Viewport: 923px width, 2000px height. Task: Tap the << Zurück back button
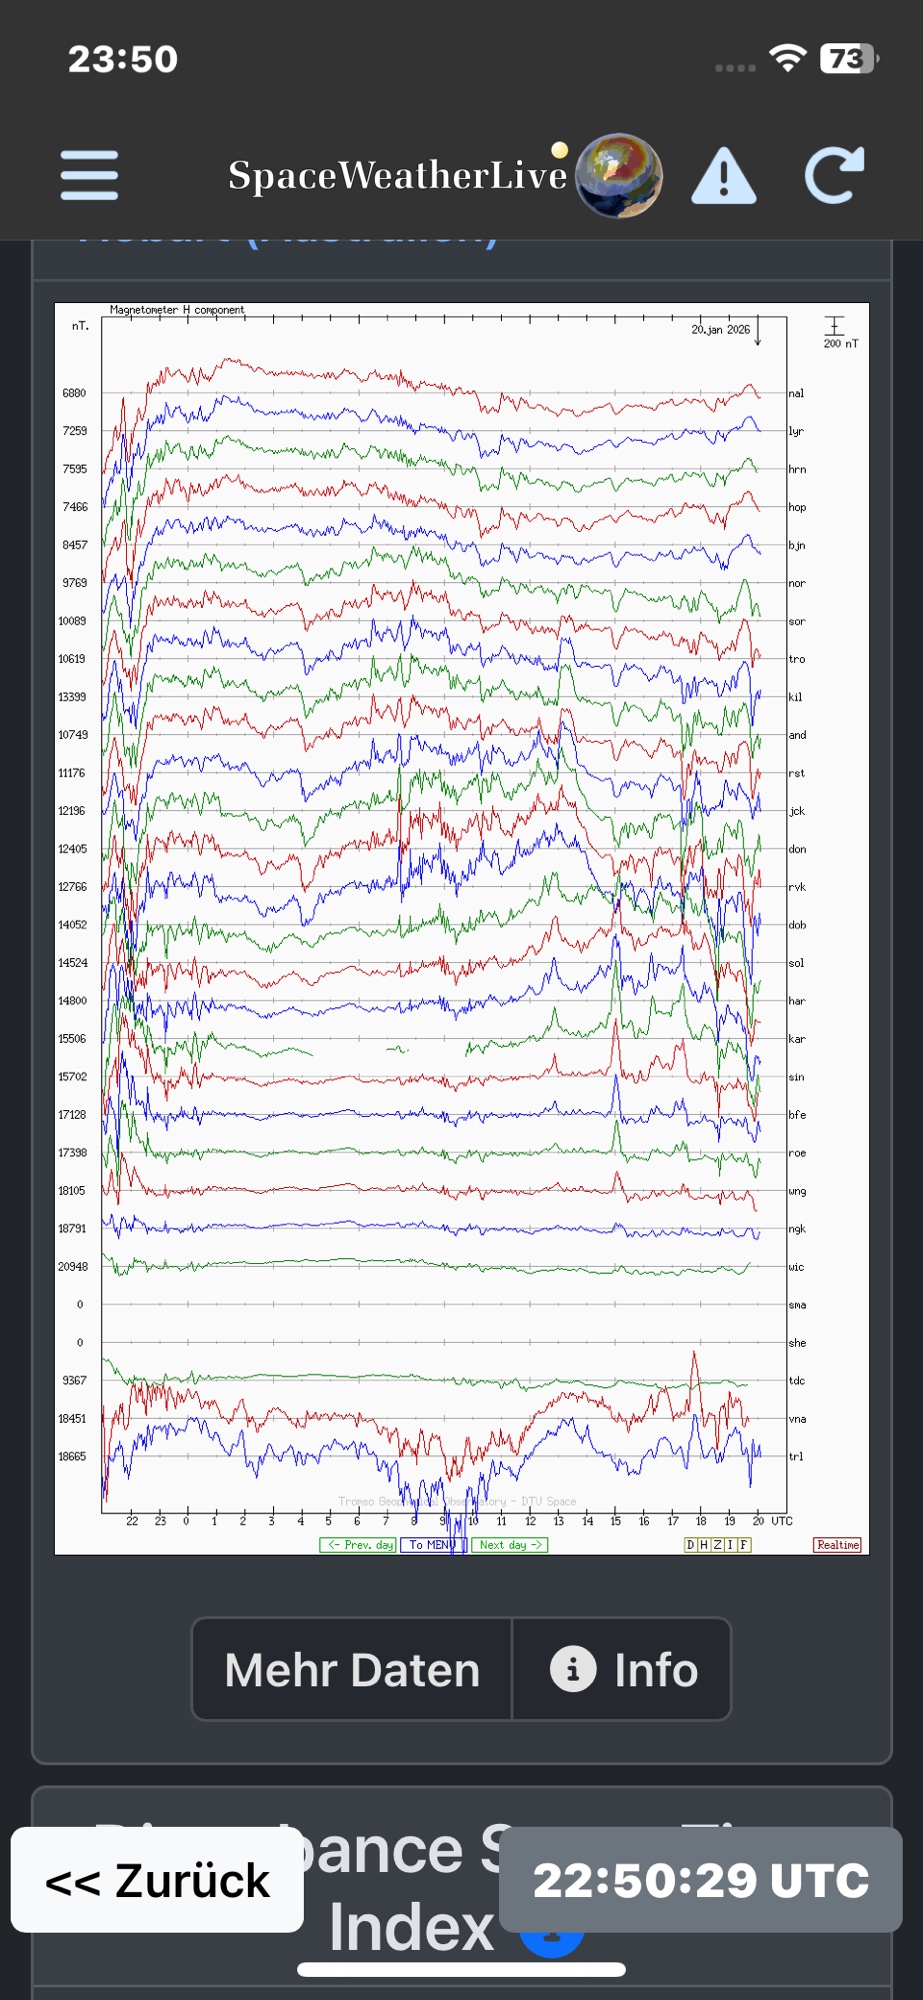pos(157,1880)
